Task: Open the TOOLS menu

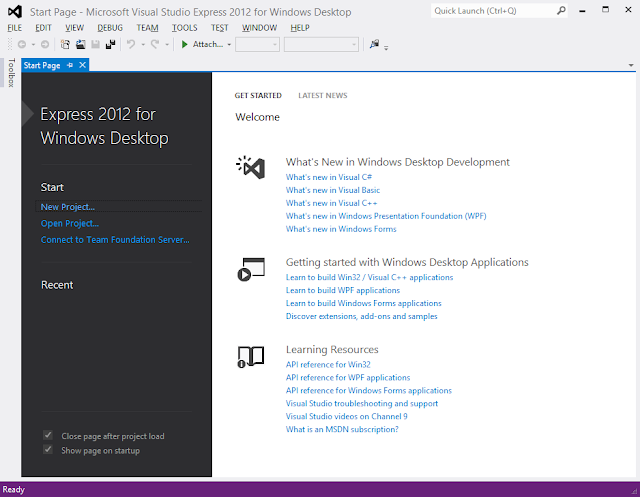Action: pos(184,28)
